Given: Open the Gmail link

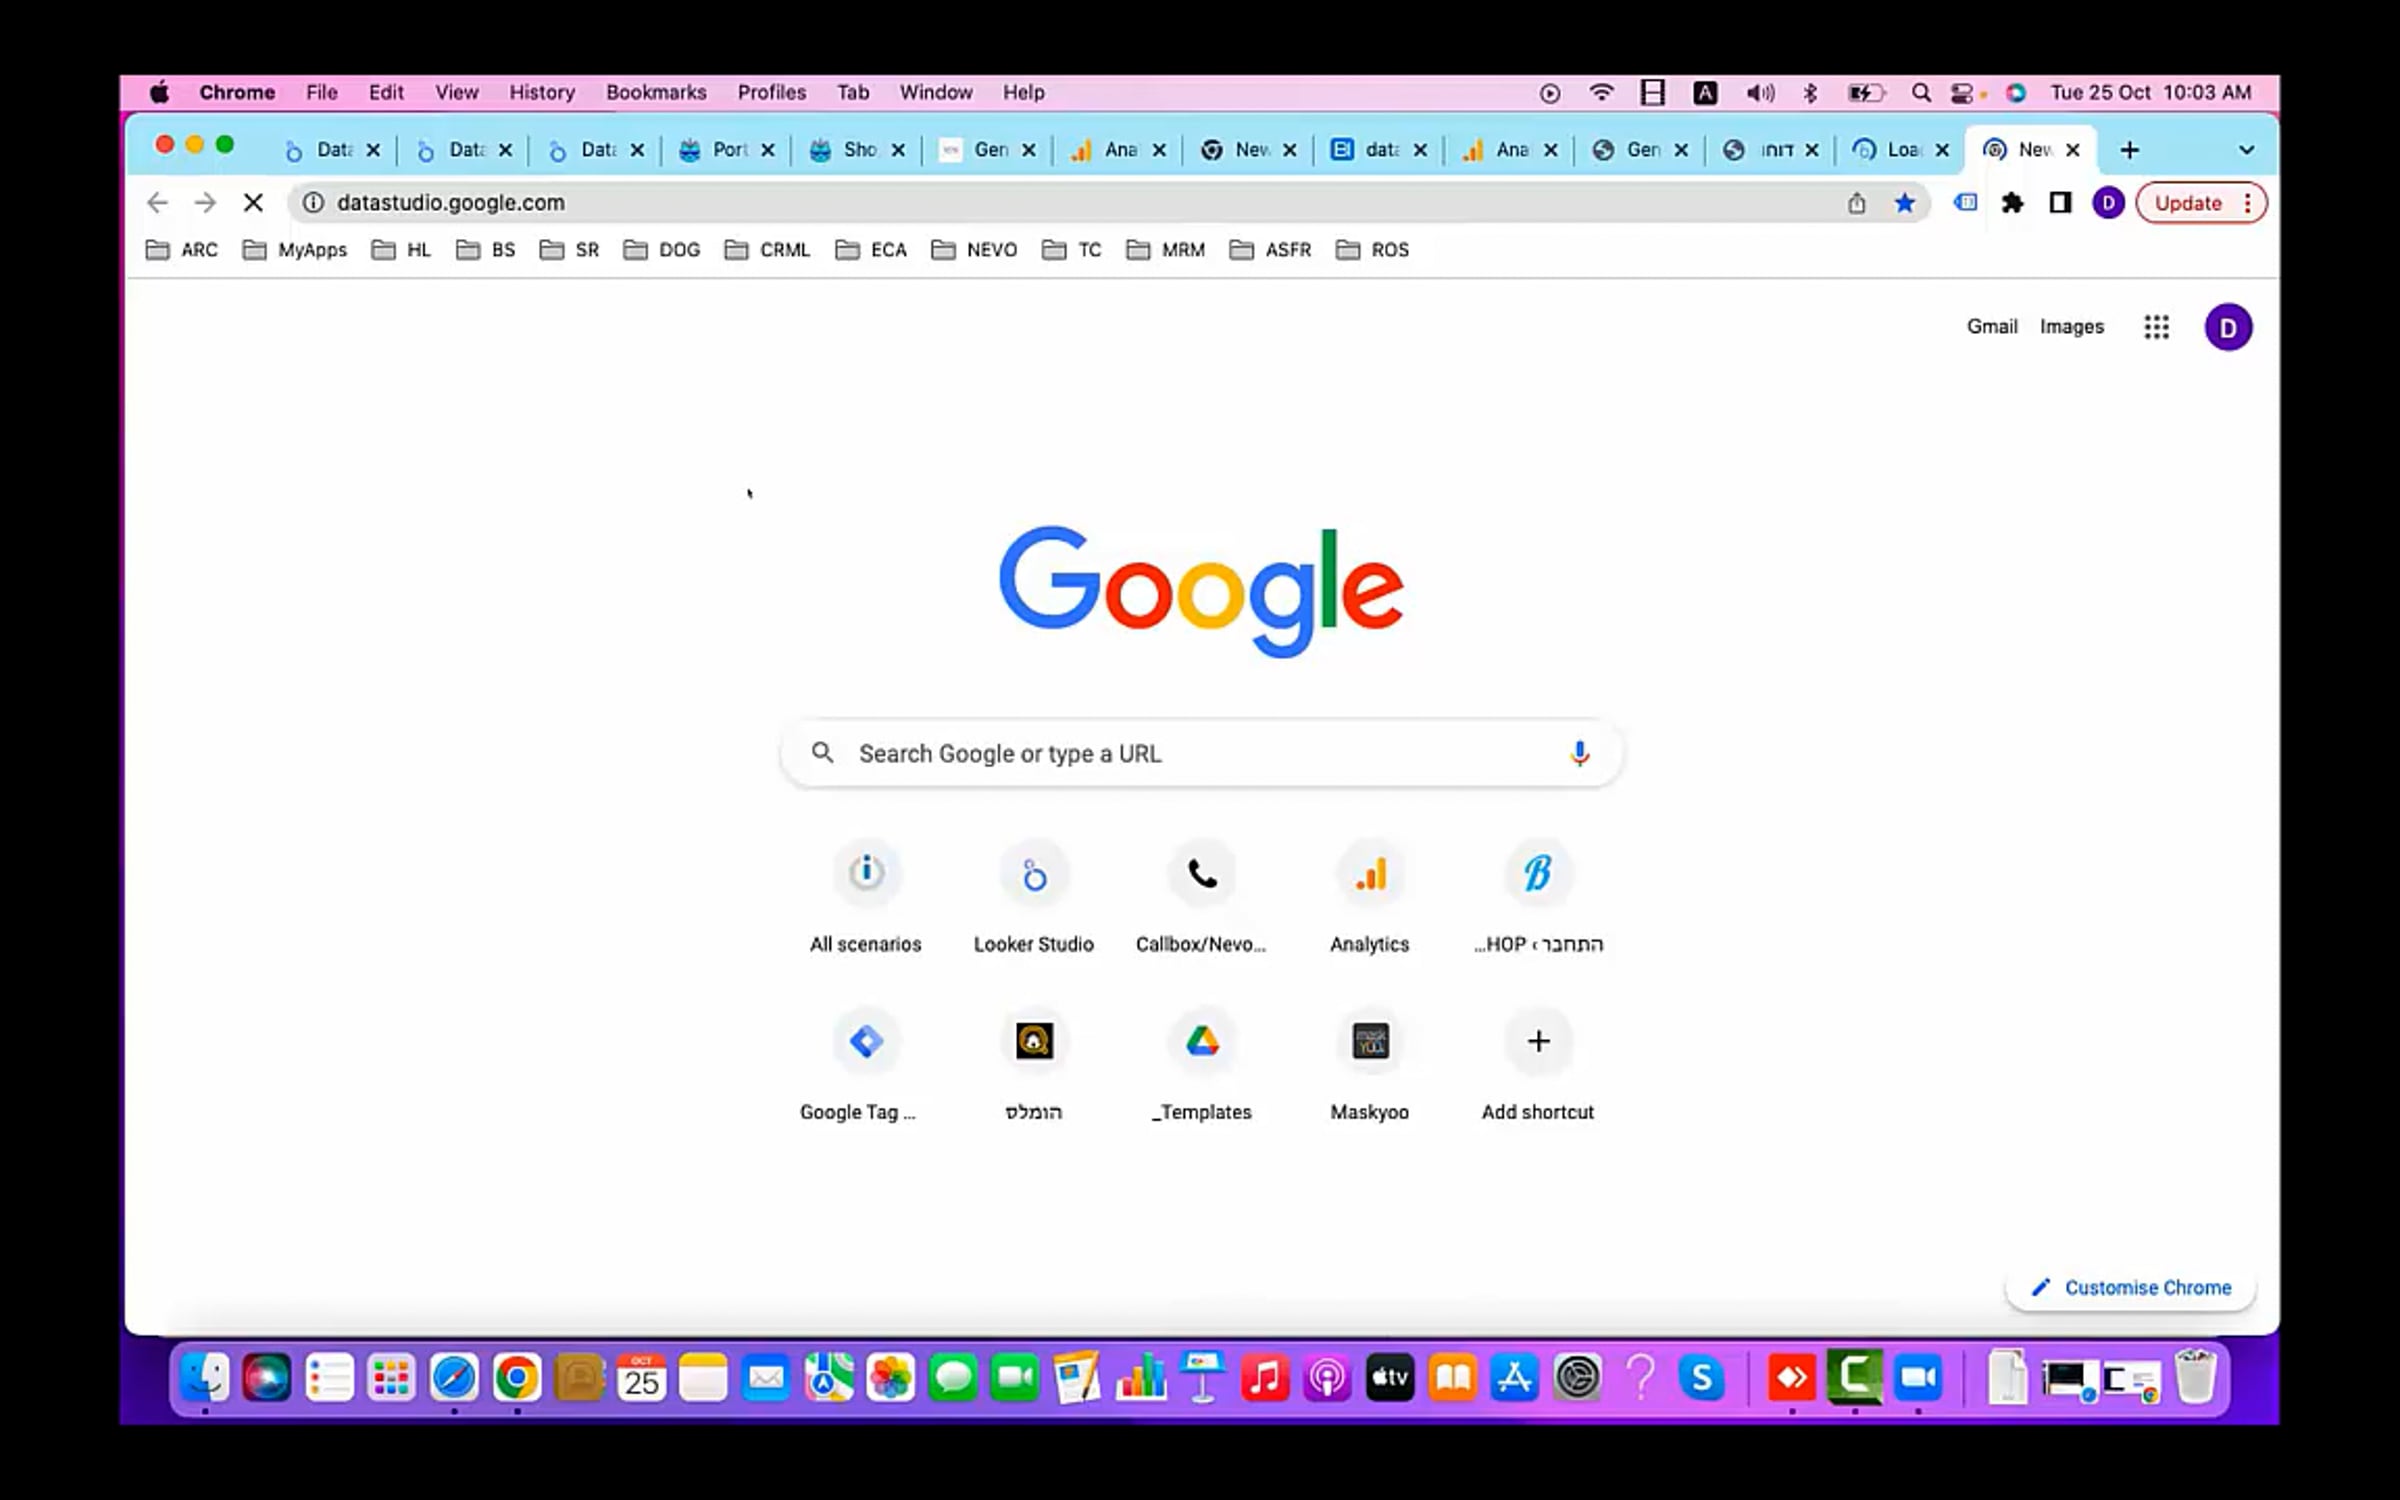Looking at the screenshot, I should (x=1991, y=327).
